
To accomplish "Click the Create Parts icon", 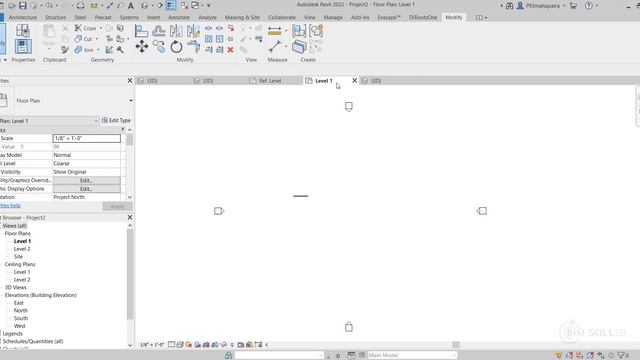I will point(299,47).
